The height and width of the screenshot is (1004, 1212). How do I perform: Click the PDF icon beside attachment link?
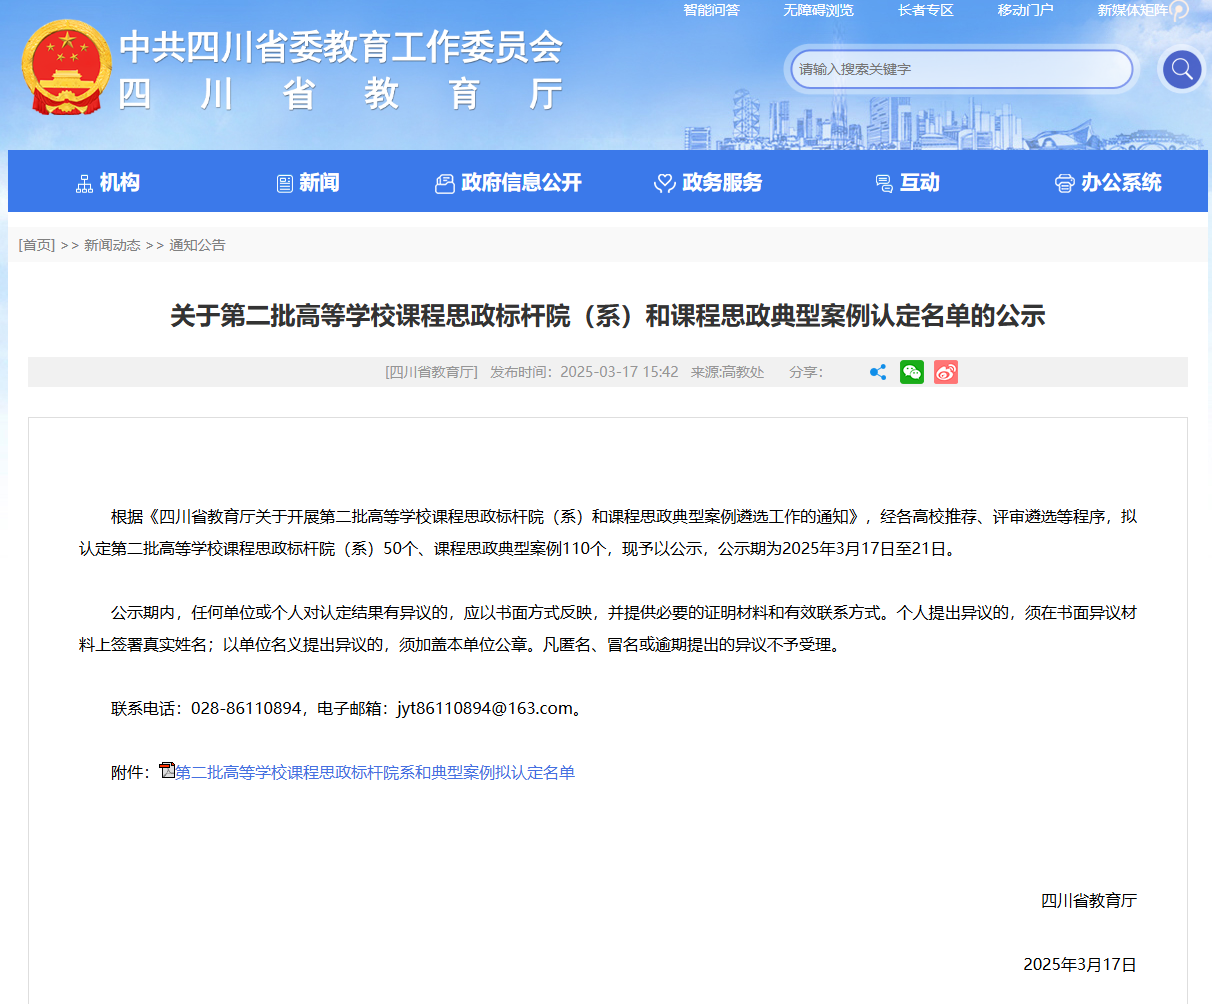[167, 771]
